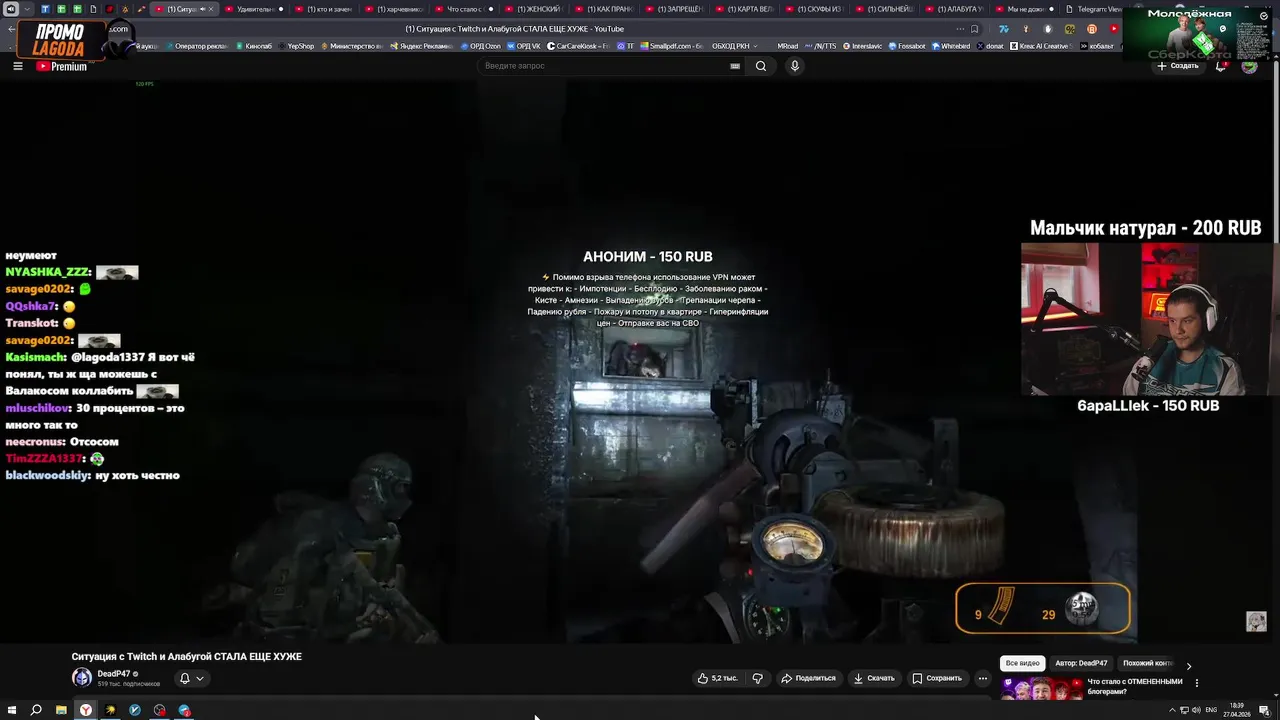Open browser page options (three dots) in address bar
Screen dimensions: 1280x720
pos(959,29)
